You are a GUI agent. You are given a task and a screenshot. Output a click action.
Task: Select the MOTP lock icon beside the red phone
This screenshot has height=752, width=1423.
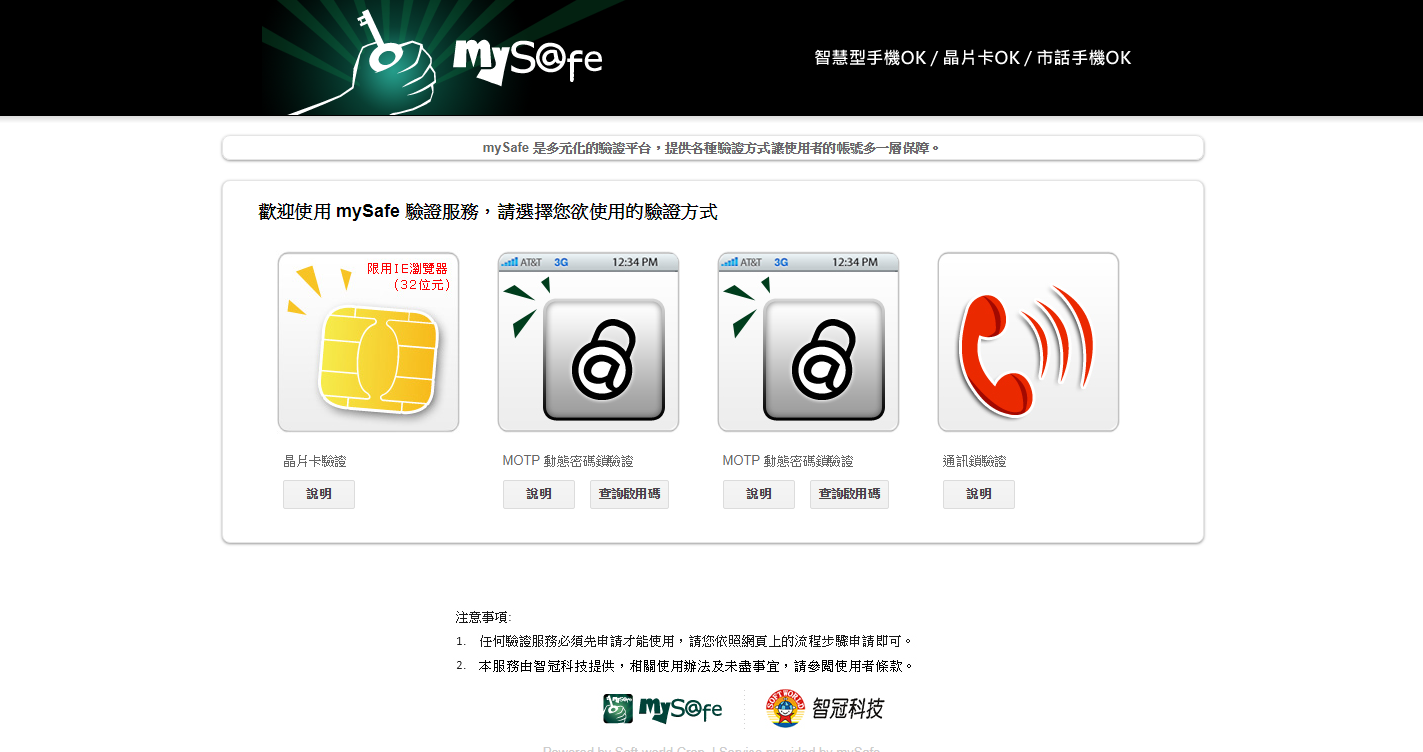[x=808, y=342]
